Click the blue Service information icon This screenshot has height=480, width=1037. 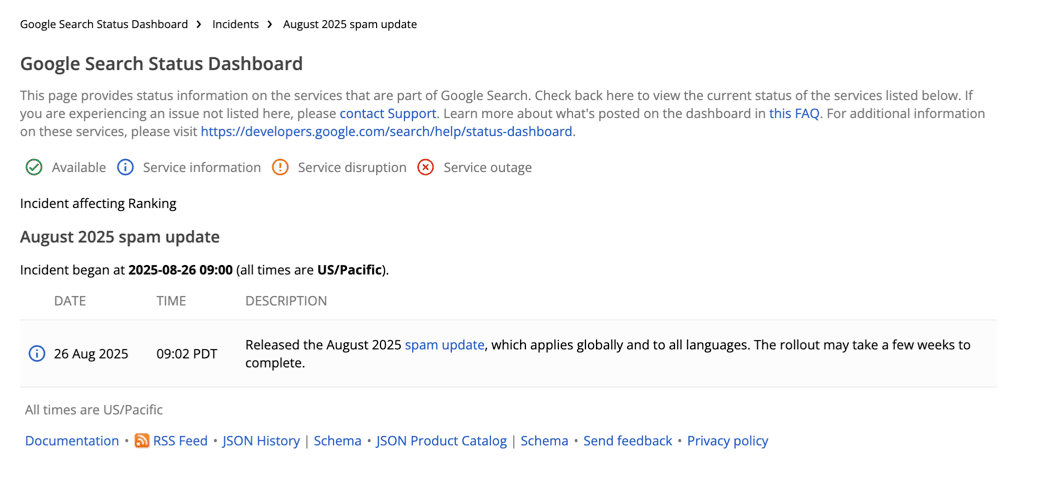pos(125,167)
